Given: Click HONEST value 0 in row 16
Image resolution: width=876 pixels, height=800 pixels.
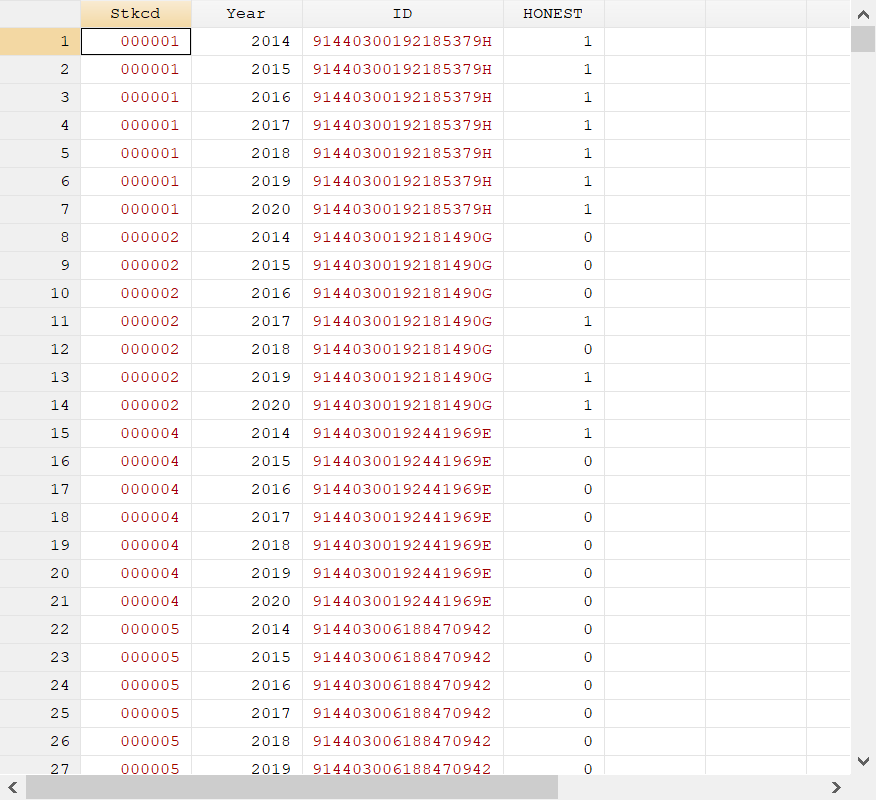Looking at the screenshot, I should pos(554,461).
